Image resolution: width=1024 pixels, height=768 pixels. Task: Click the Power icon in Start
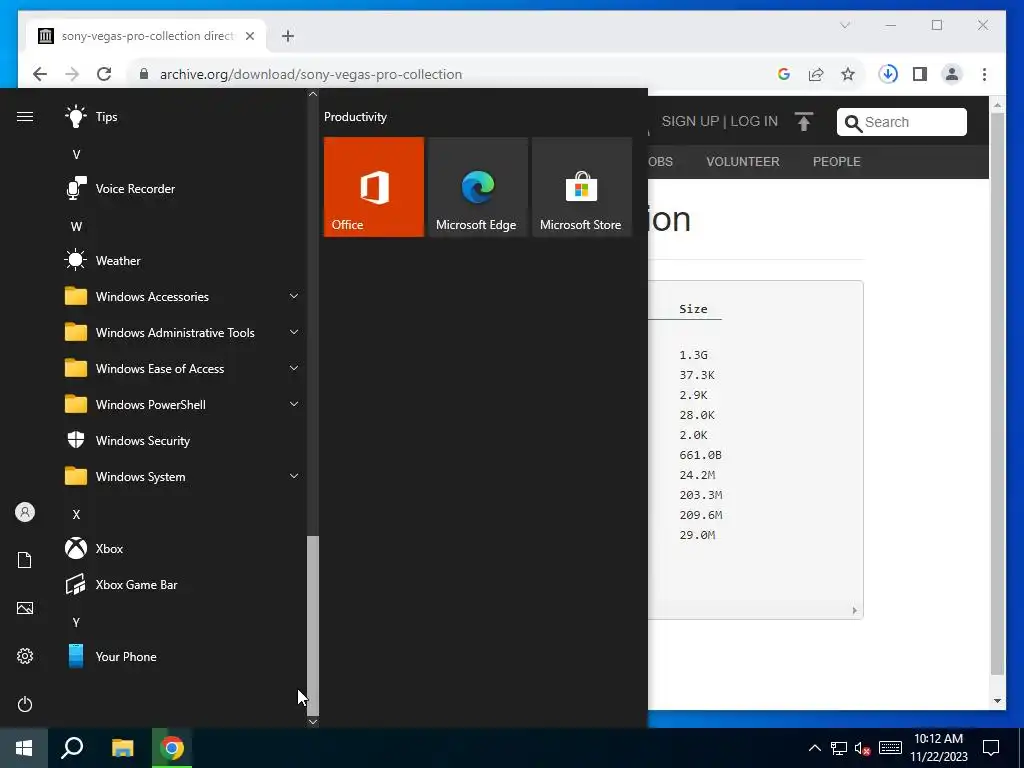pyautogui.click(x=25, y=704)
